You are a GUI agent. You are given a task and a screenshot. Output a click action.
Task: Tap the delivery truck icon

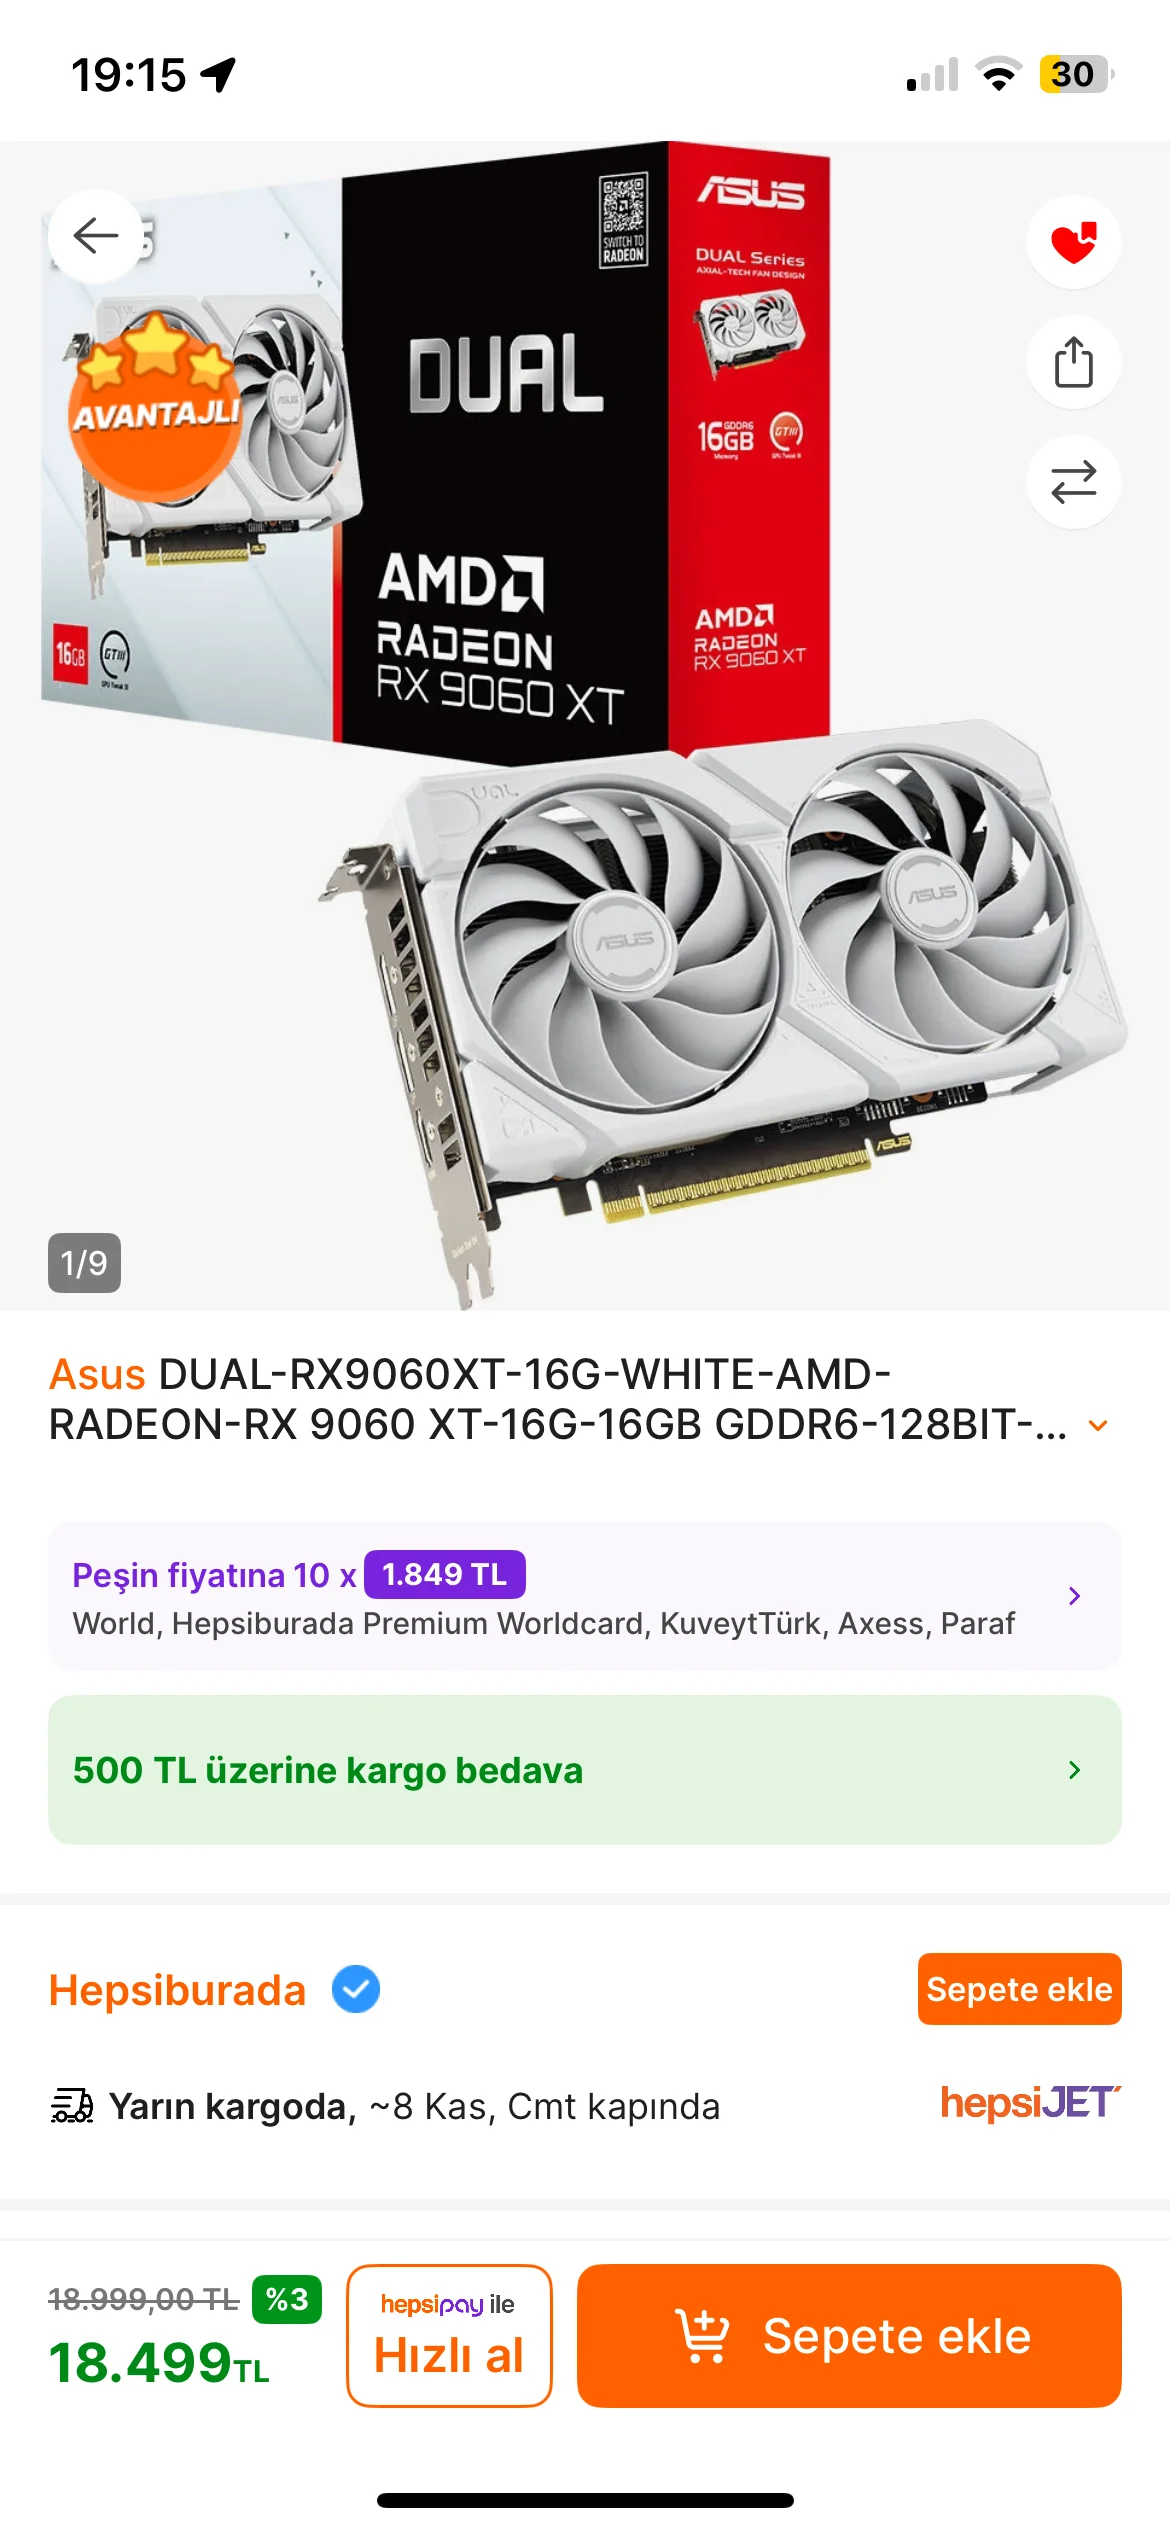(72, 2106)
